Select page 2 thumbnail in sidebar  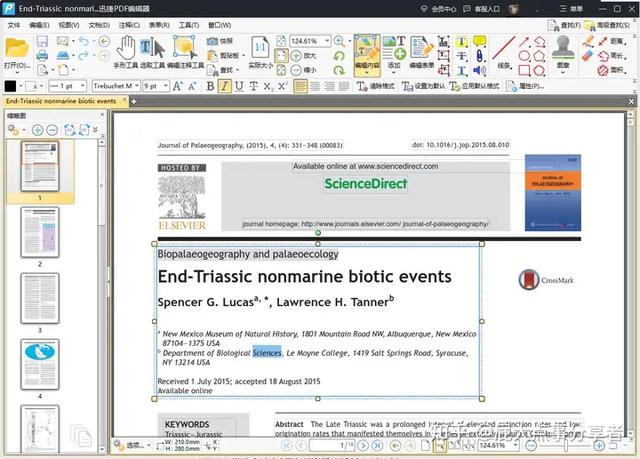pyautogui.click(x=40, y=232)
